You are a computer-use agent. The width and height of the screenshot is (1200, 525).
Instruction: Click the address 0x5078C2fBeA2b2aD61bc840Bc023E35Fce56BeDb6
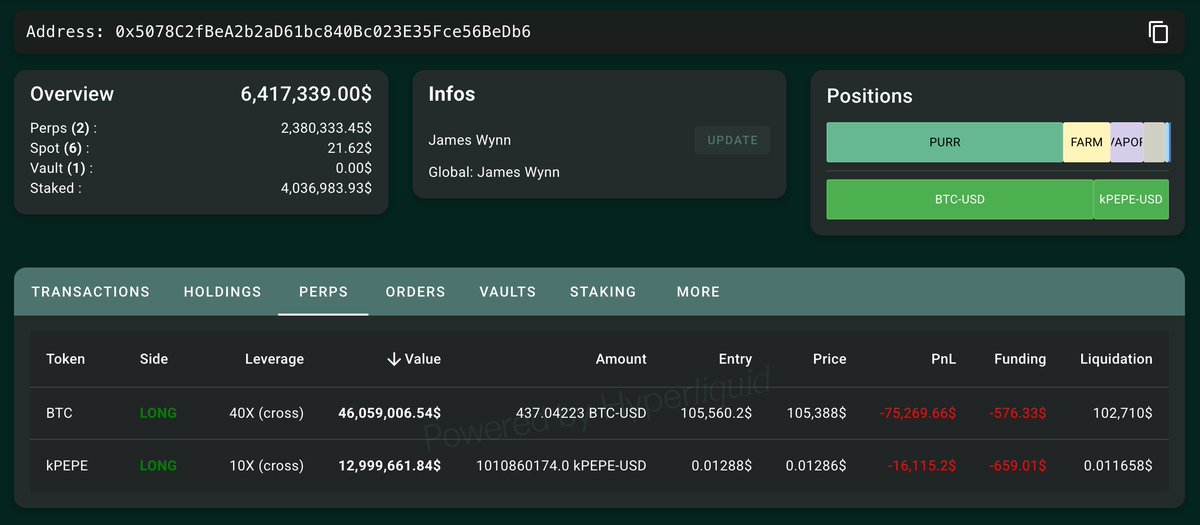[323, 32]
